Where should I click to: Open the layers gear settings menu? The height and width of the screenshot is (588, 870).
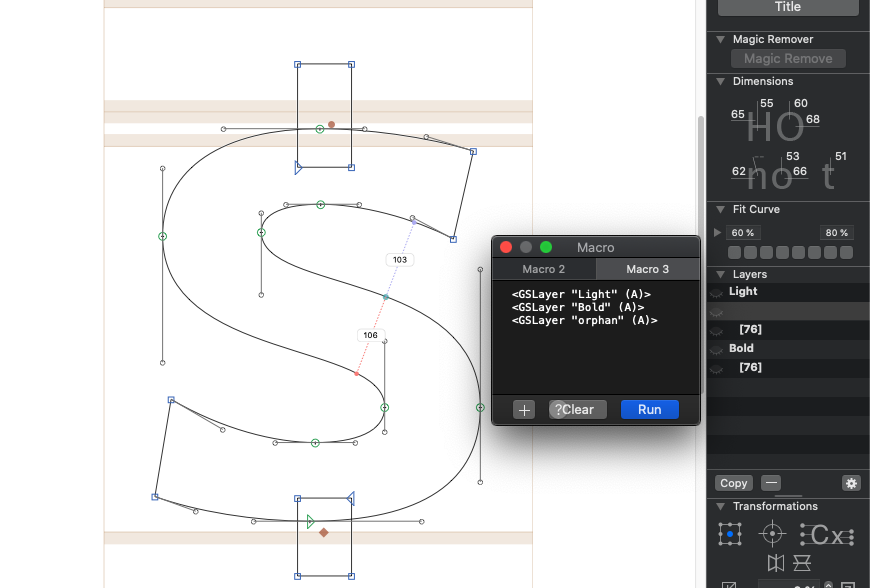[x=851, y=483]
